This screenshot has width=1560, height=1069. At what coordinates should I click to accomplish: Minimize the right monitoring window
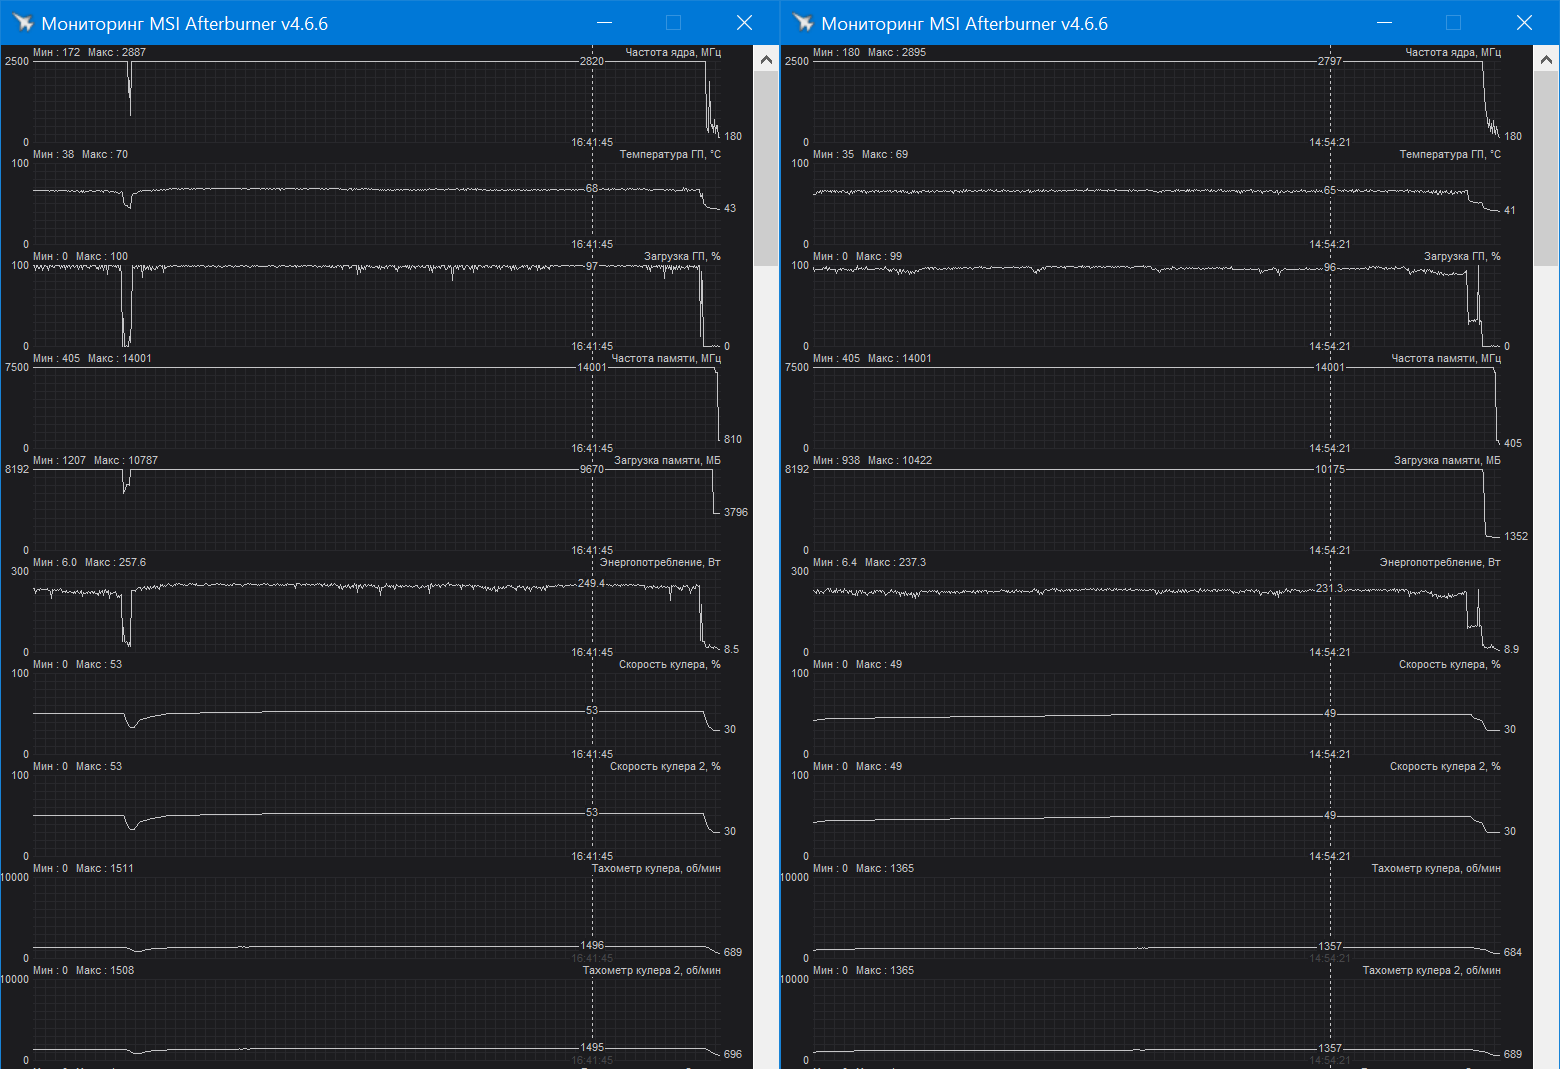point(1384,23)
